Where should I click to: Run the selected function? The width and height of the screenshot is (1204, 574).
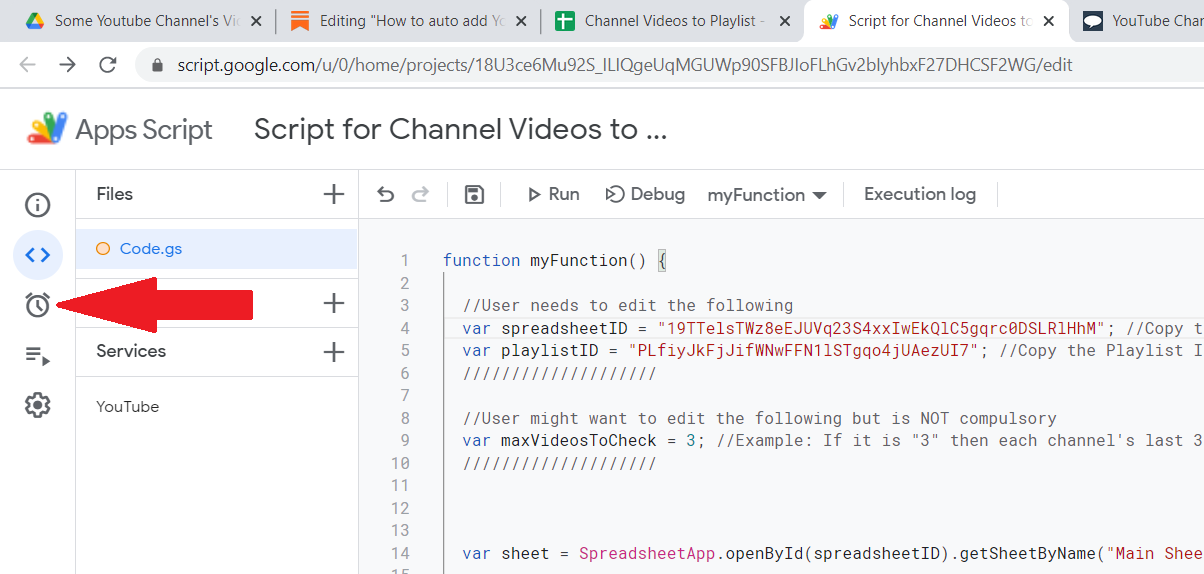pos(554,194)
